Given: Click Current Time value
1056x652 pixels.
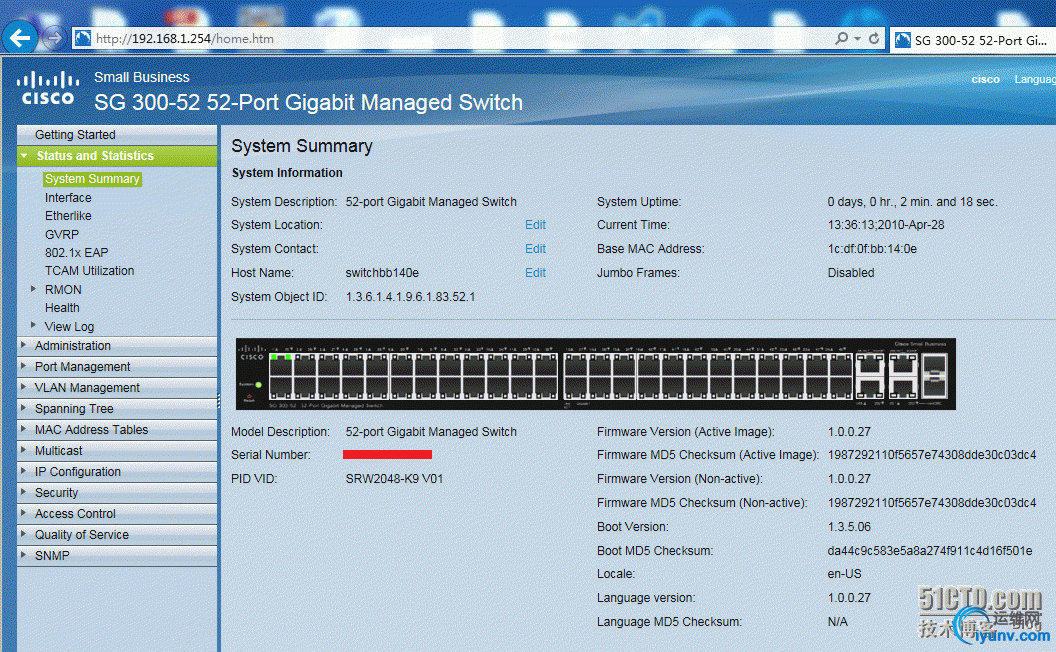Looking at the screenshot, I should (886, 225).
